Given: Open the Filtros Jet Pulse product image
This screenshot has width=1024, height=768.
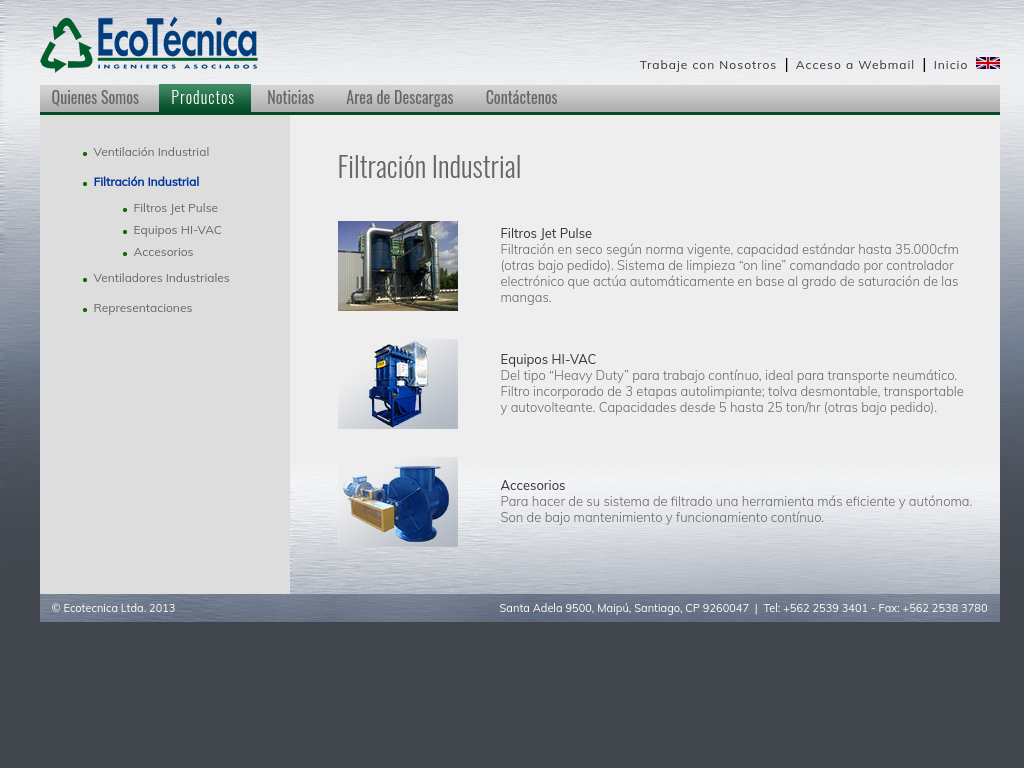Looking at the screenshot, I should pyautogui.click(x=398, y=266).
